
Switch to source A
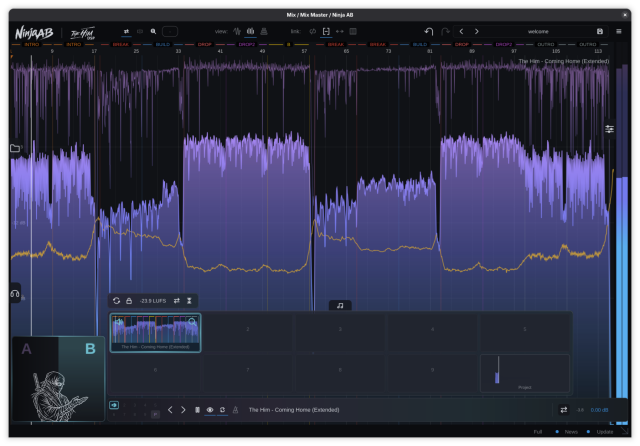pos(26,349)
